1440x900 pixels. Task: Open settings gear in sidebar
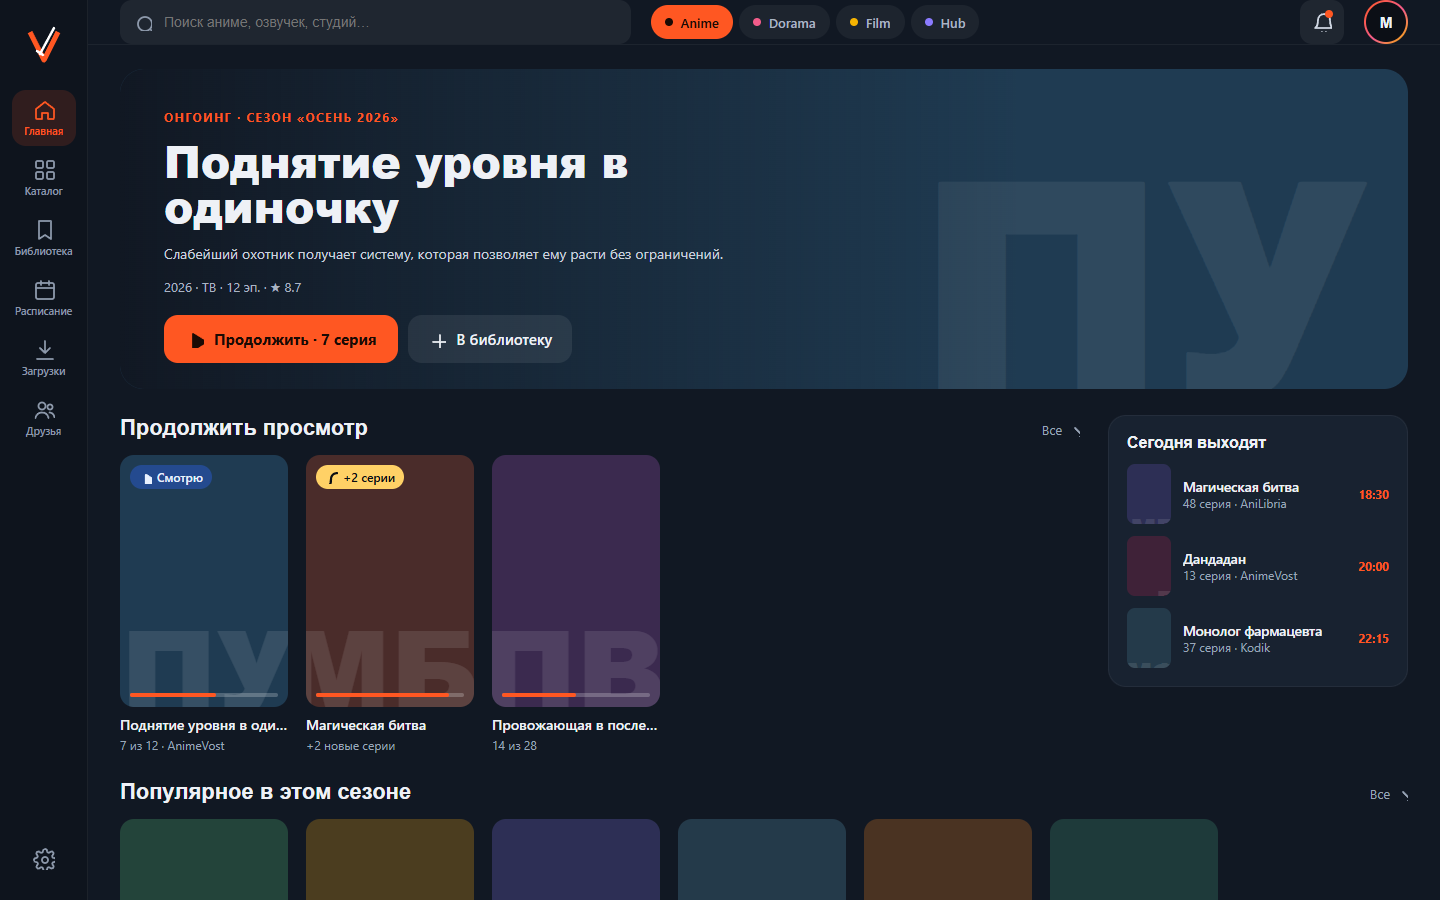pyautogui.click(x=44, y=859)
